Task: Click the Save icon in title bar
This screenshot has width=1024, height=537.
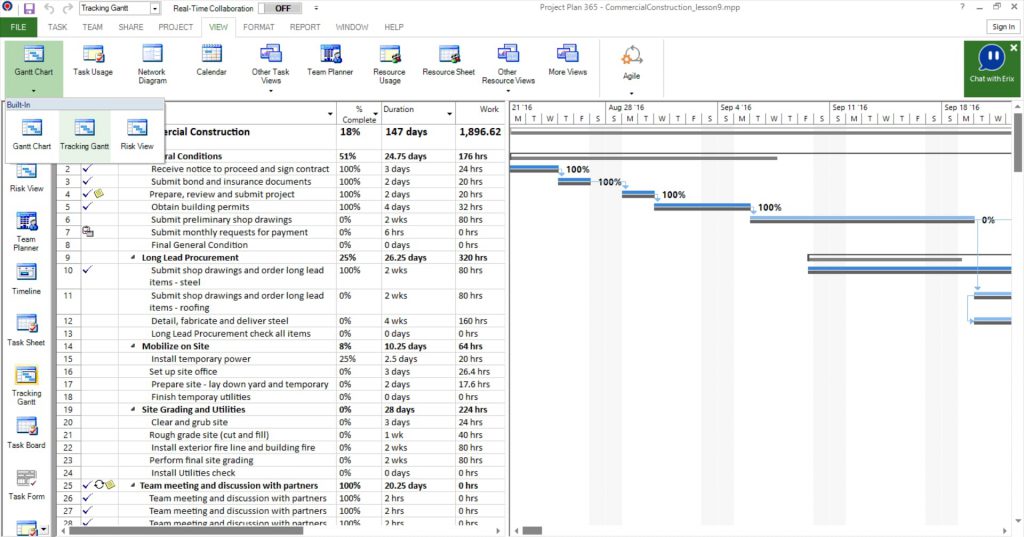Action: click(29, 8)
